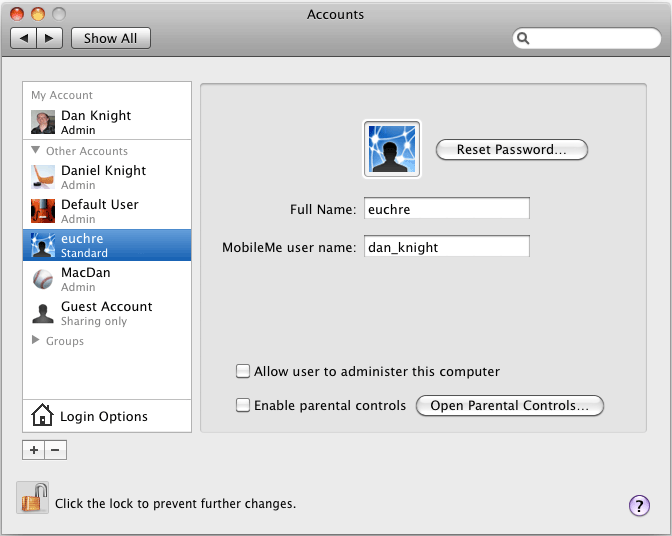This screenshot has height=536, width=672.
Task: Open help with the question mark button
Action: [x=639, y=506]
